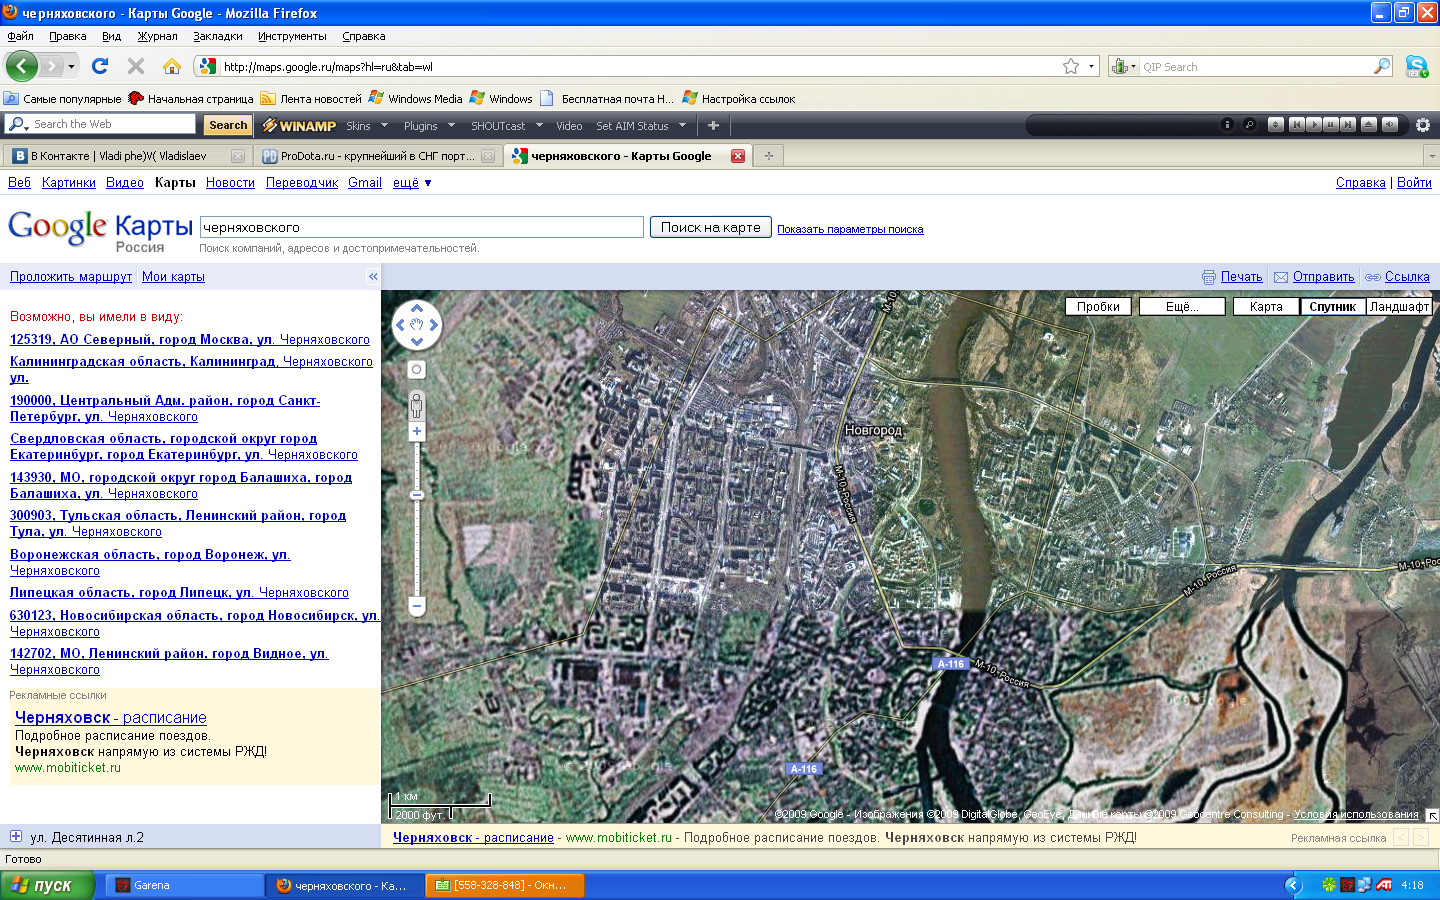Click the Winamp eject button
The height and width of the screenshot is (900, 1440).
click(x=1369, y=125)
